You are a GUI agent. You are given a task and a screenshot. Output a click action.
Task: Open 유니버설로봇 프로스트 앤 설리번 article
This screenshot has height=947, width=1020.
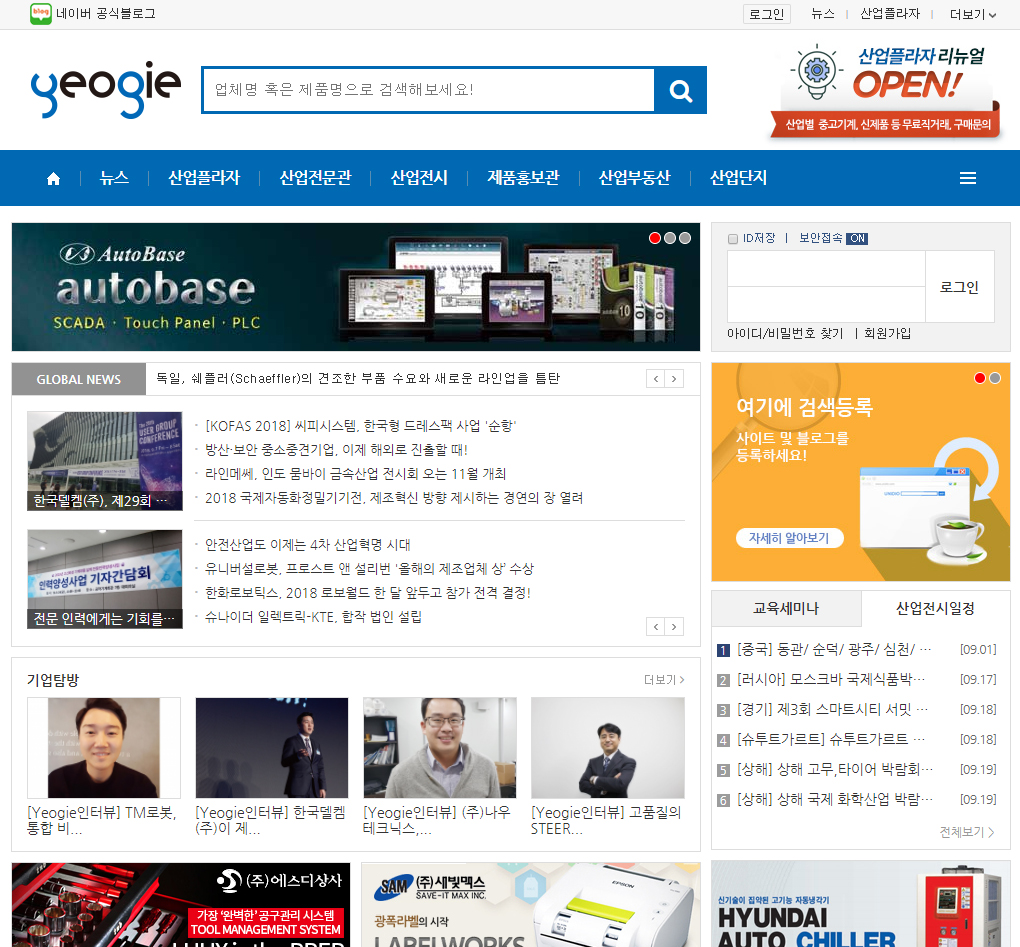[369, 569]
